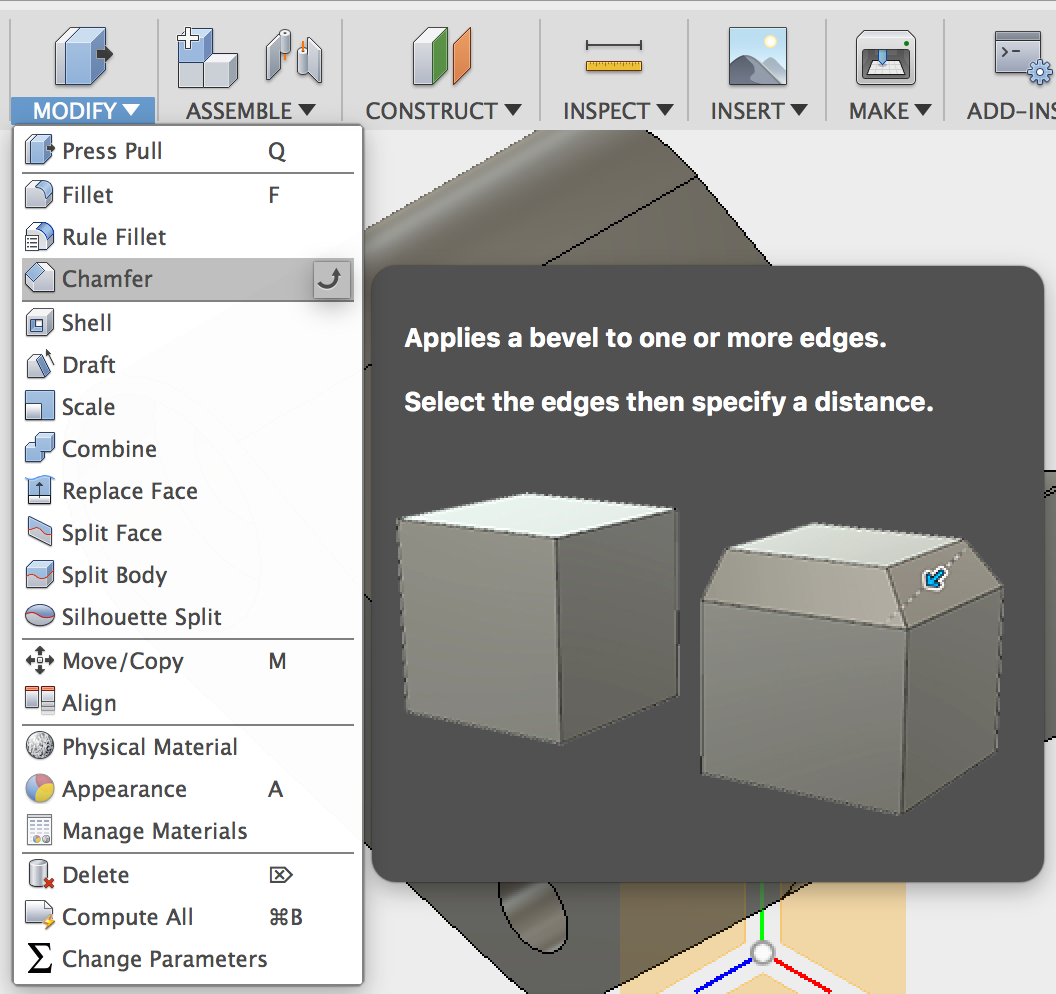Click the Appearance color wheel icon
This screenshot has width=1056, height=994.
pyautogui.click(x=38, y=789)
